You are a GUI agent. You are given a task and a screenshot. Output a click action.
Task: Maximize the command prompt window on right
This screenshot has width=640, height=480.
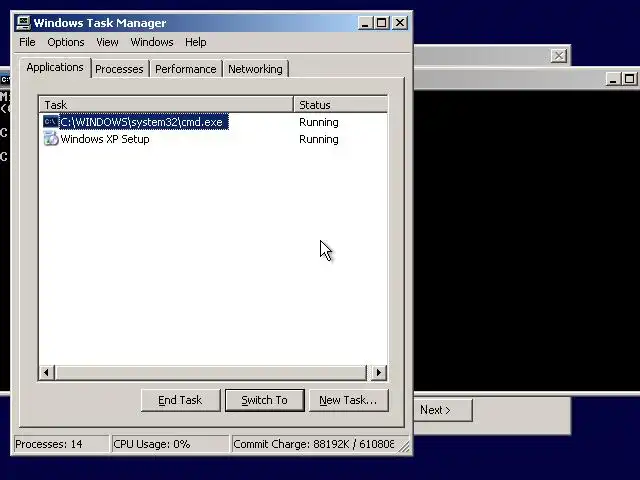[x=630, y=79]
